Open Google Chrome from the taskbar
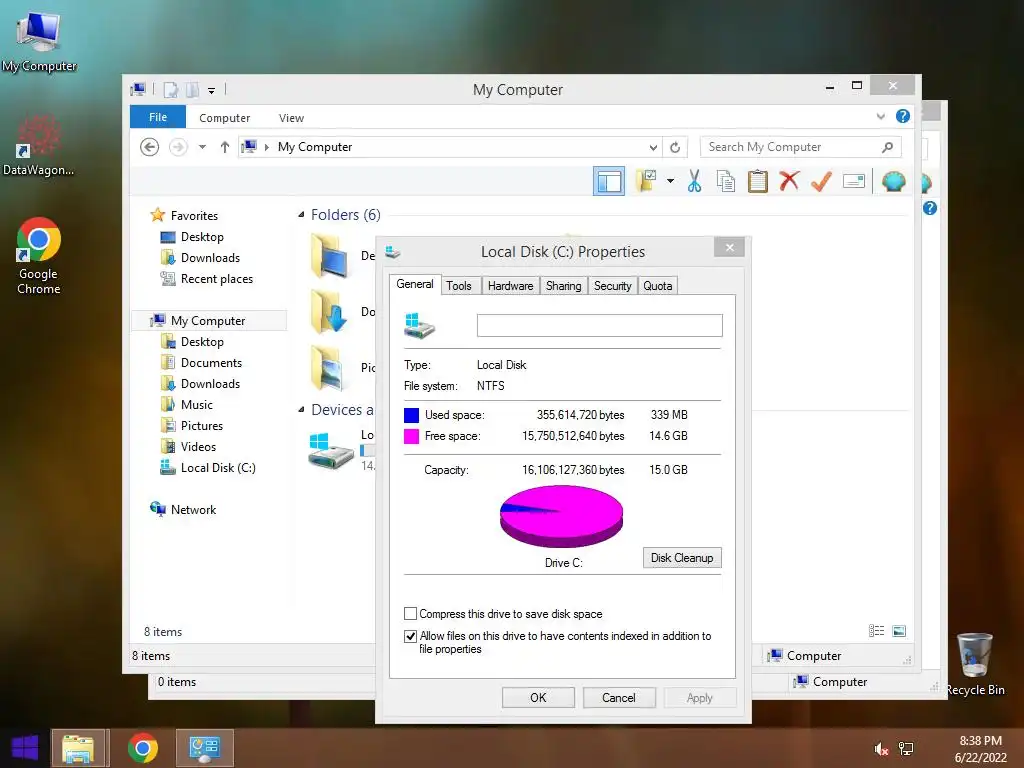1024x768 pixels. [142, 748]
